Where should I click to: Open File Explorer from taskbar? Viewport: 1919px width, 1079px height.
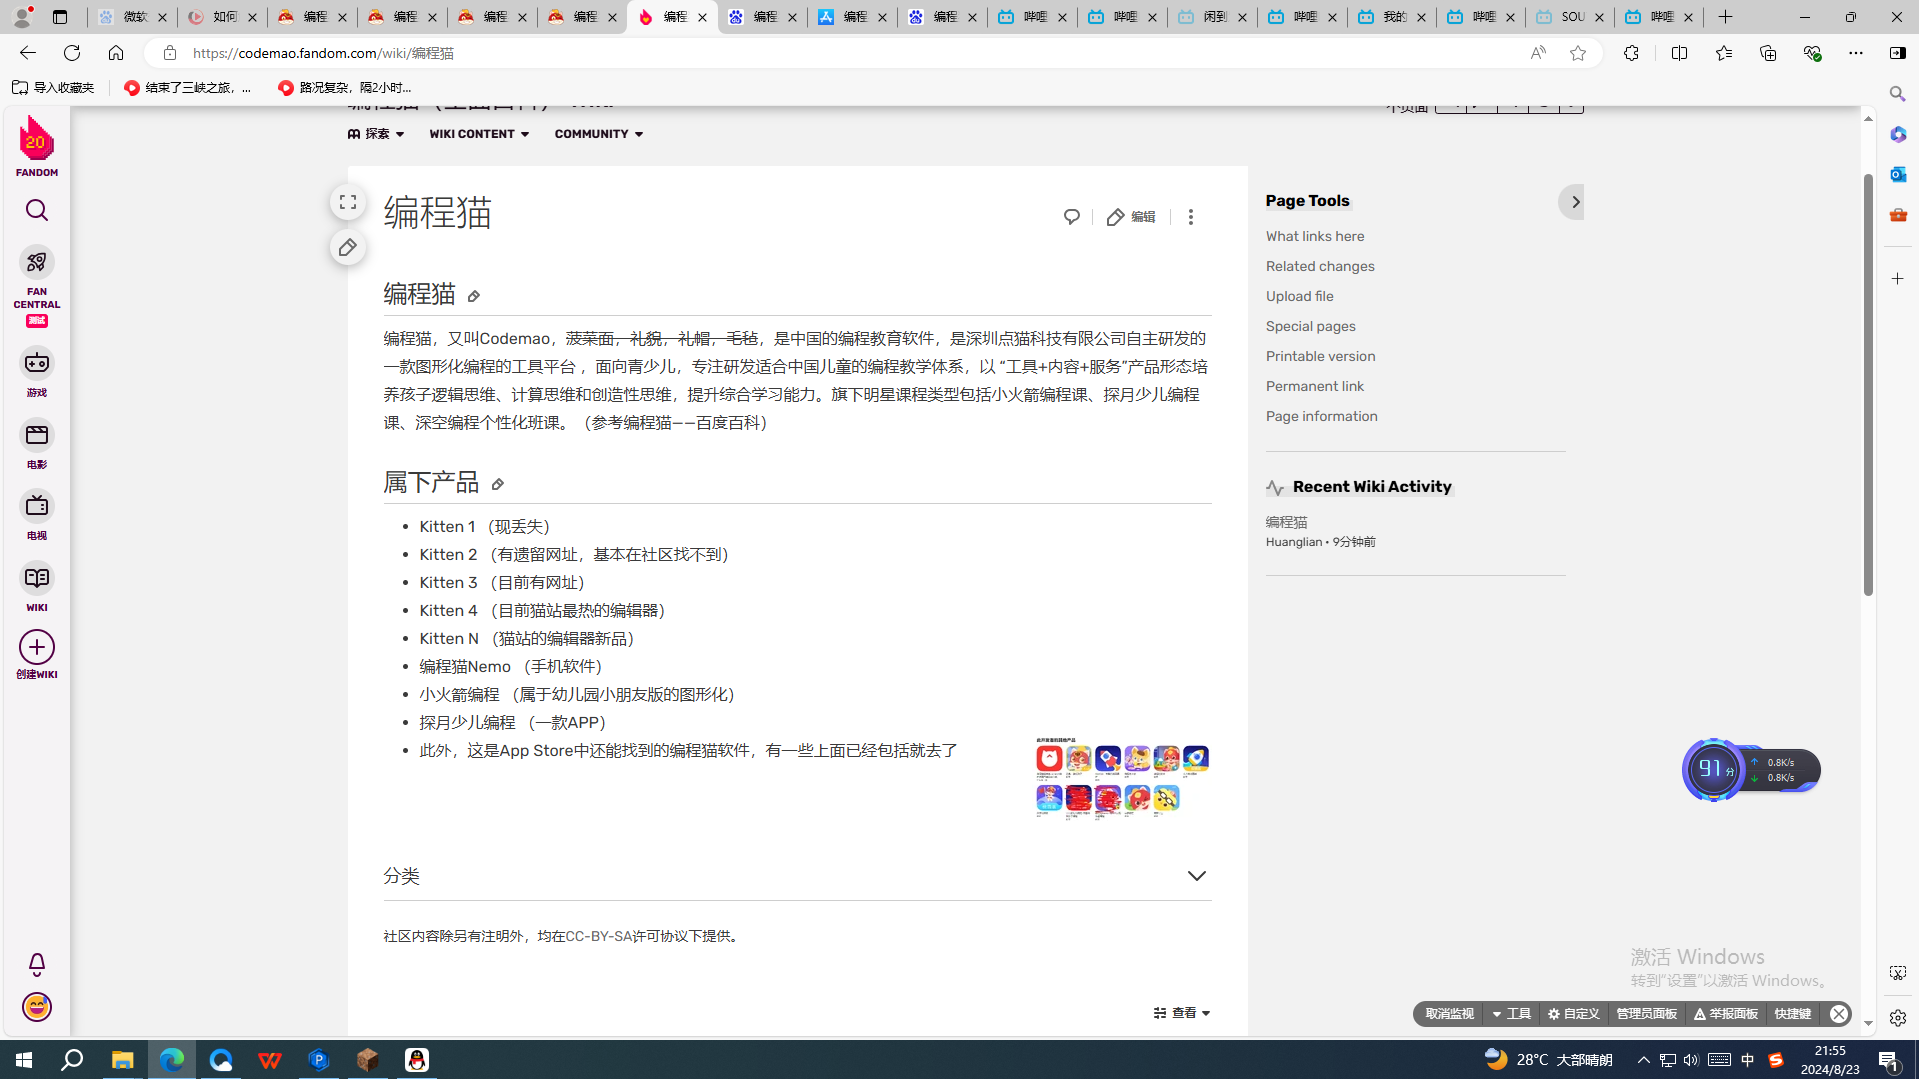122,1060
